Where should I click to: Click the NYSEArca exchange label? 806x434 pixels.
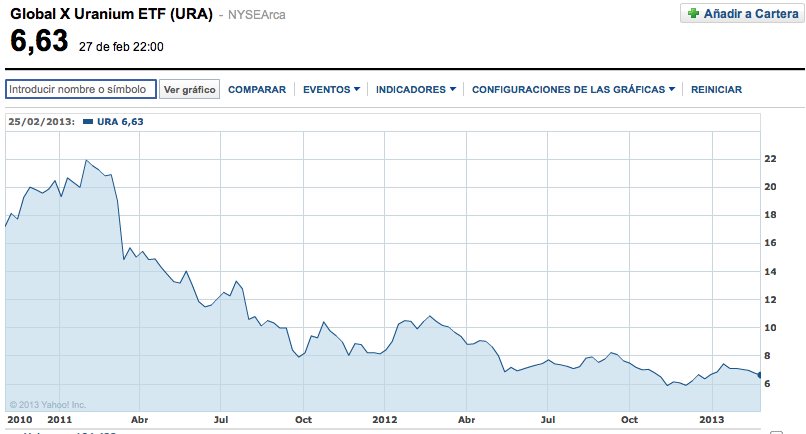pyautogui.click(x=257, y=15)
